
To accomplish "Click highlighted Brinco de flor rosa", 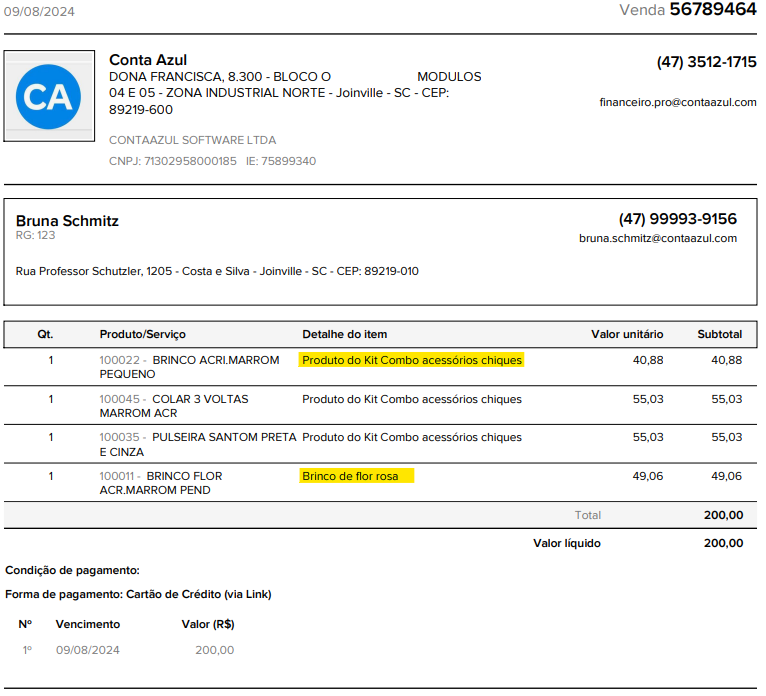I will coord(357,476).
